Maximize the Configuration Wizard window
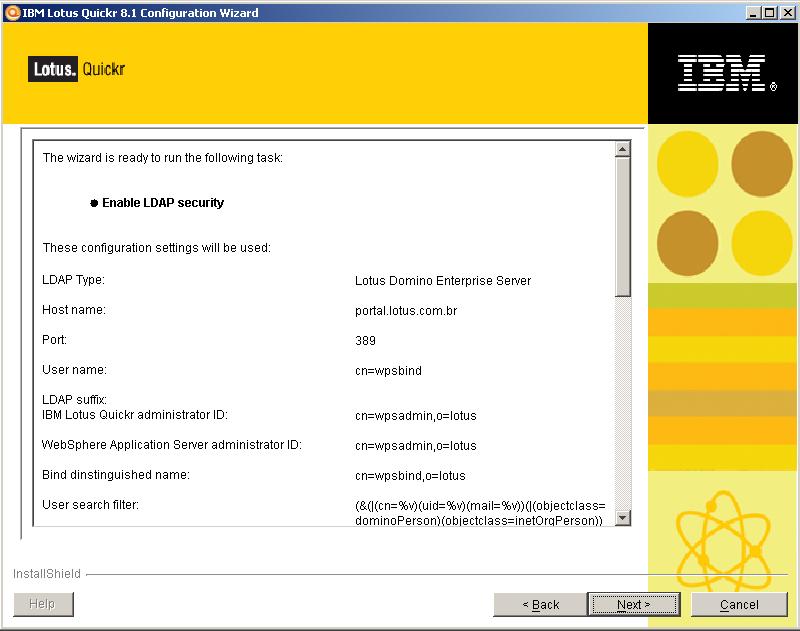800x631 pixels. [770, 12]
